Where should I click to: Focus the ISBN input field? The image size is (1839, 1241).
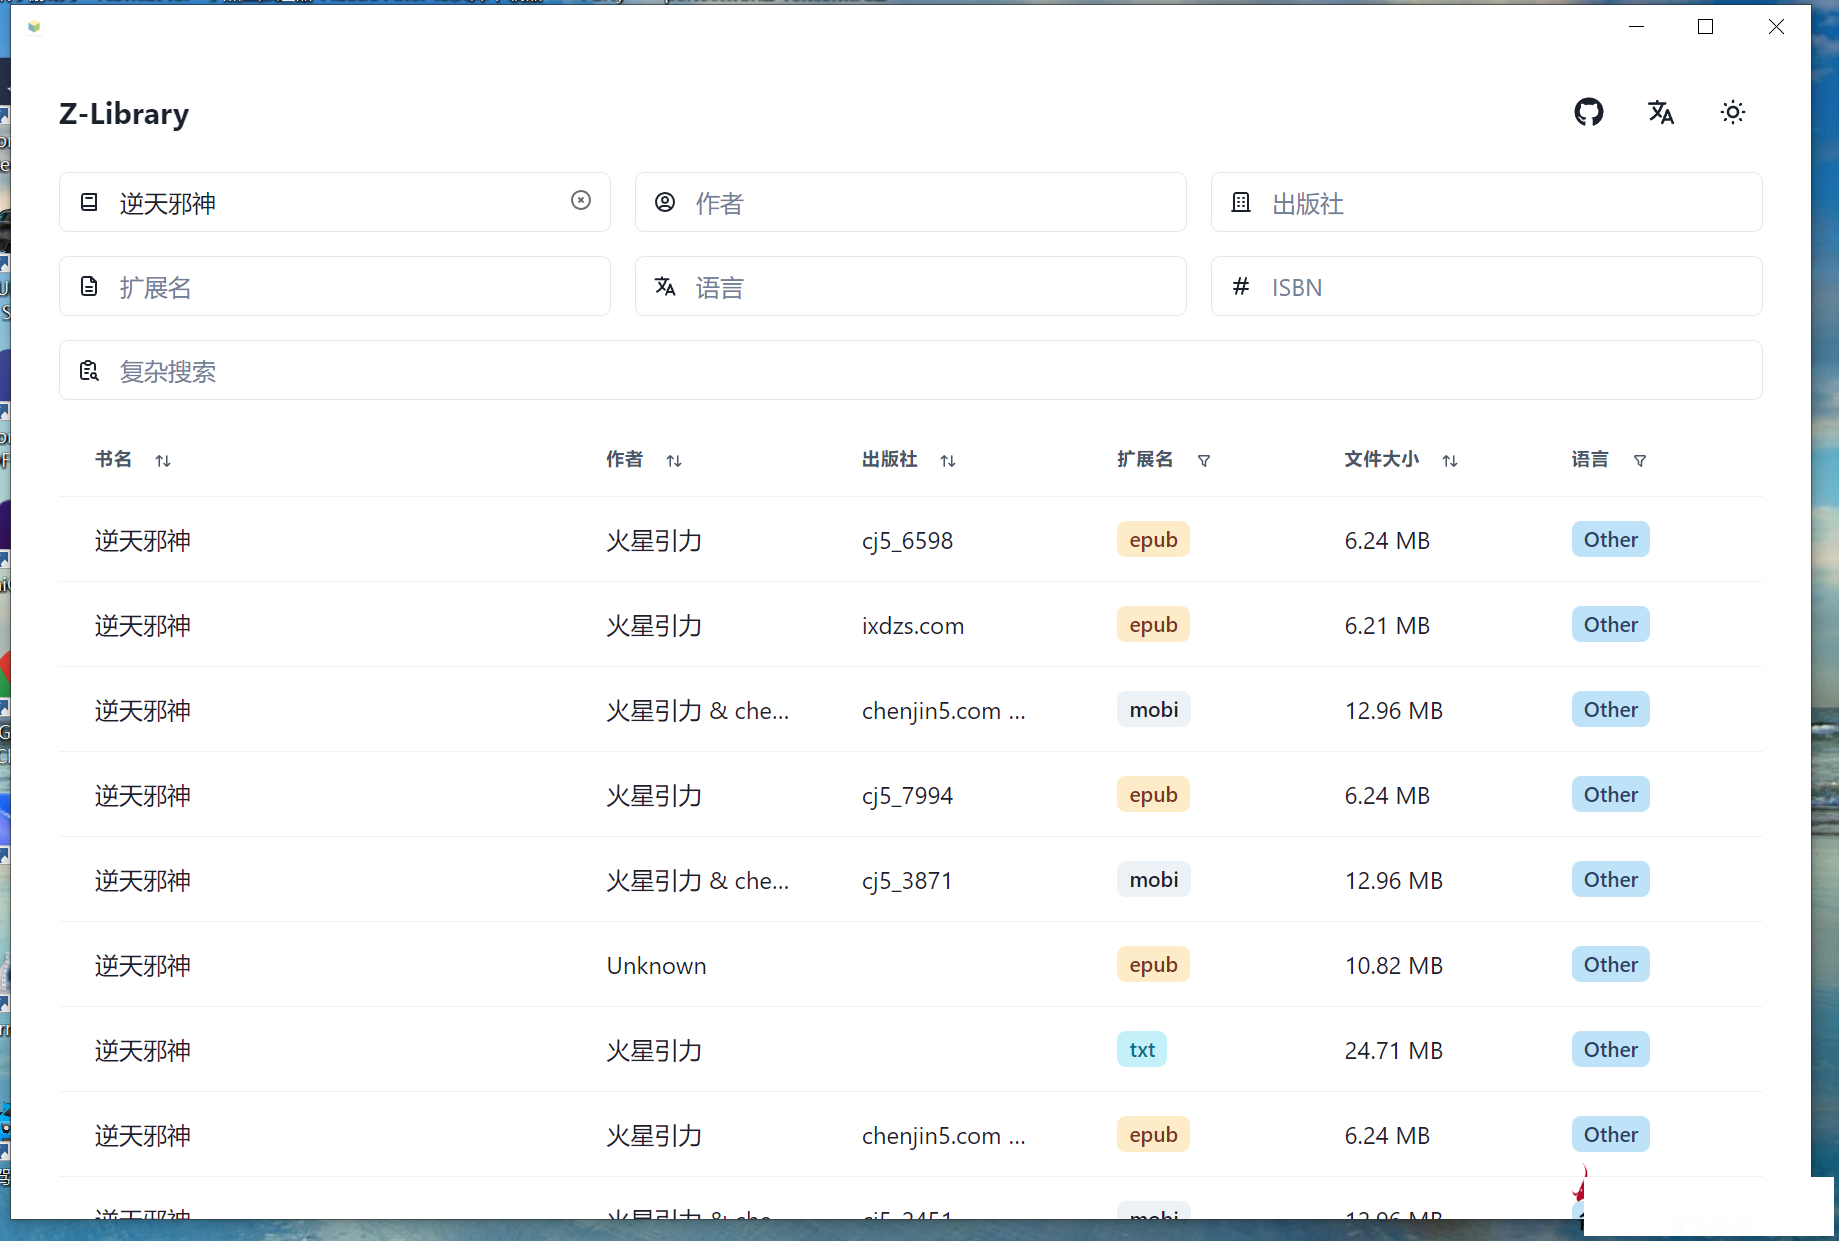[1487, 287]
